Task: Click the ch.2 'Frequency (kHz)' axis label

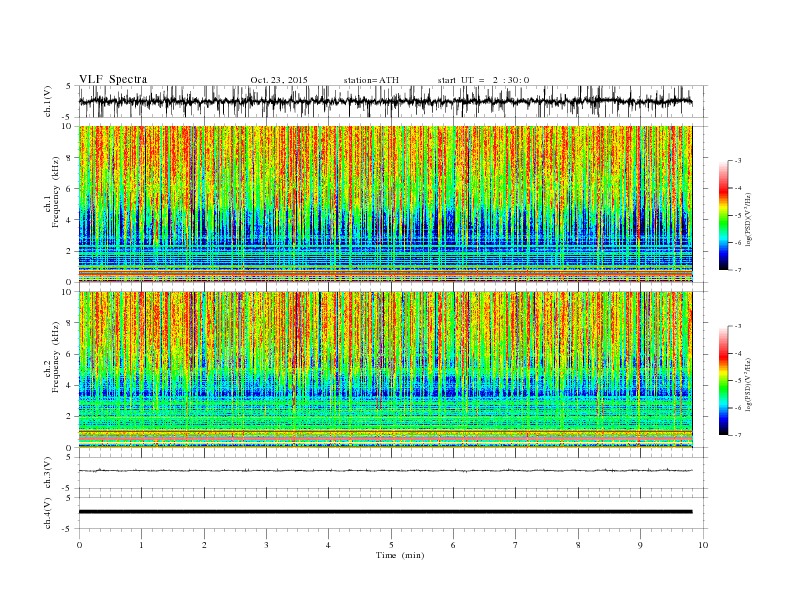Action: pos(55,358)
